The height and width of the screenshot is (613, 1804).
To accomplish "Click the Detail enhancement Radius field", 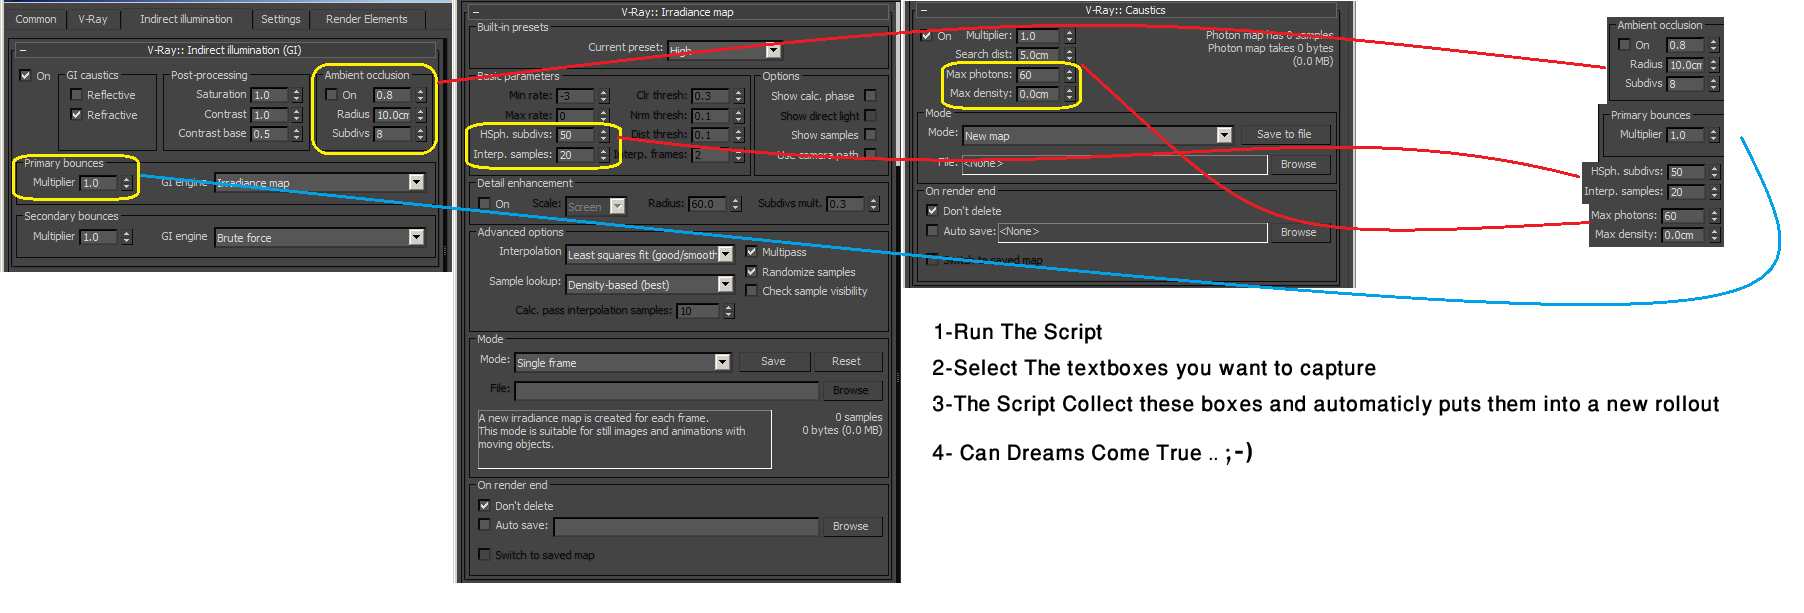I will click(708, 204).
